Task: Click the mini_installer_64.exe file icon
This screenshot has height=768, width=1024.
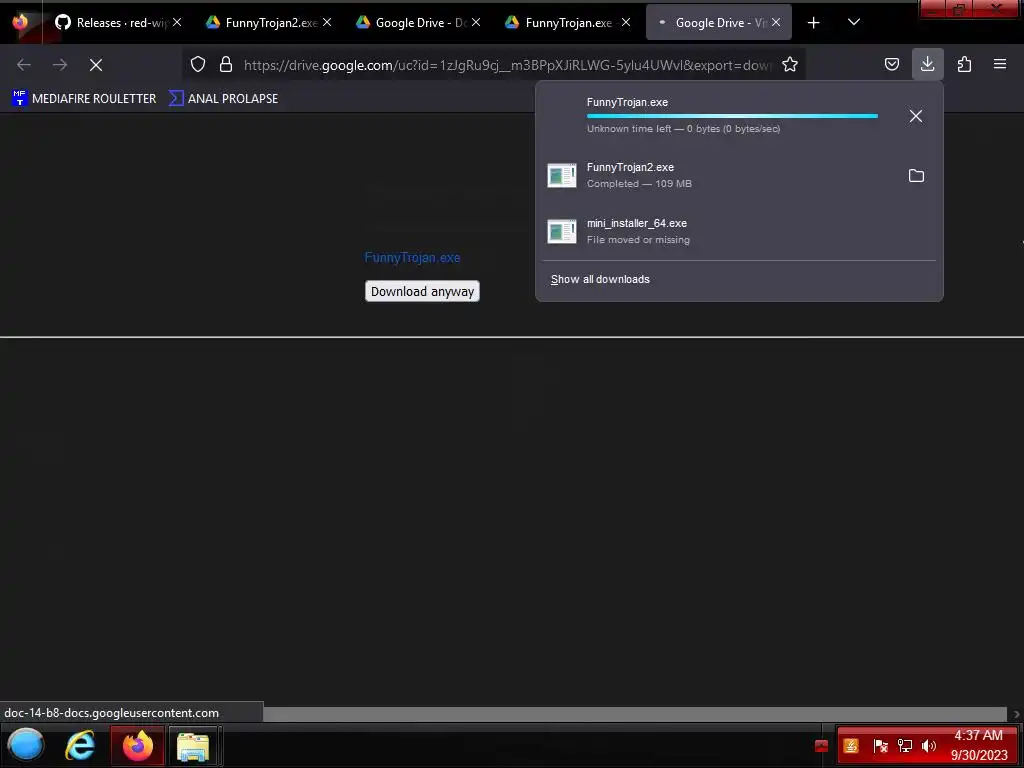Action: click(562, 231)
